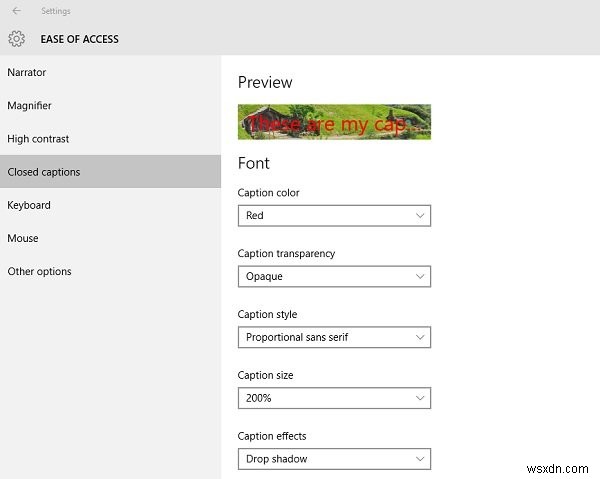Select High contrast in sidebar
This screenshot has width=600, height=479.
[38, 139]
